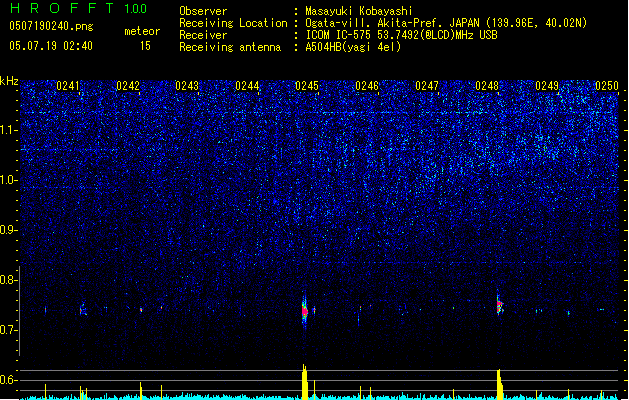This screenshot has height=400, width=629.
Task: Click the 1.0 kHz axis tick label
Action: tap(9, 180)
